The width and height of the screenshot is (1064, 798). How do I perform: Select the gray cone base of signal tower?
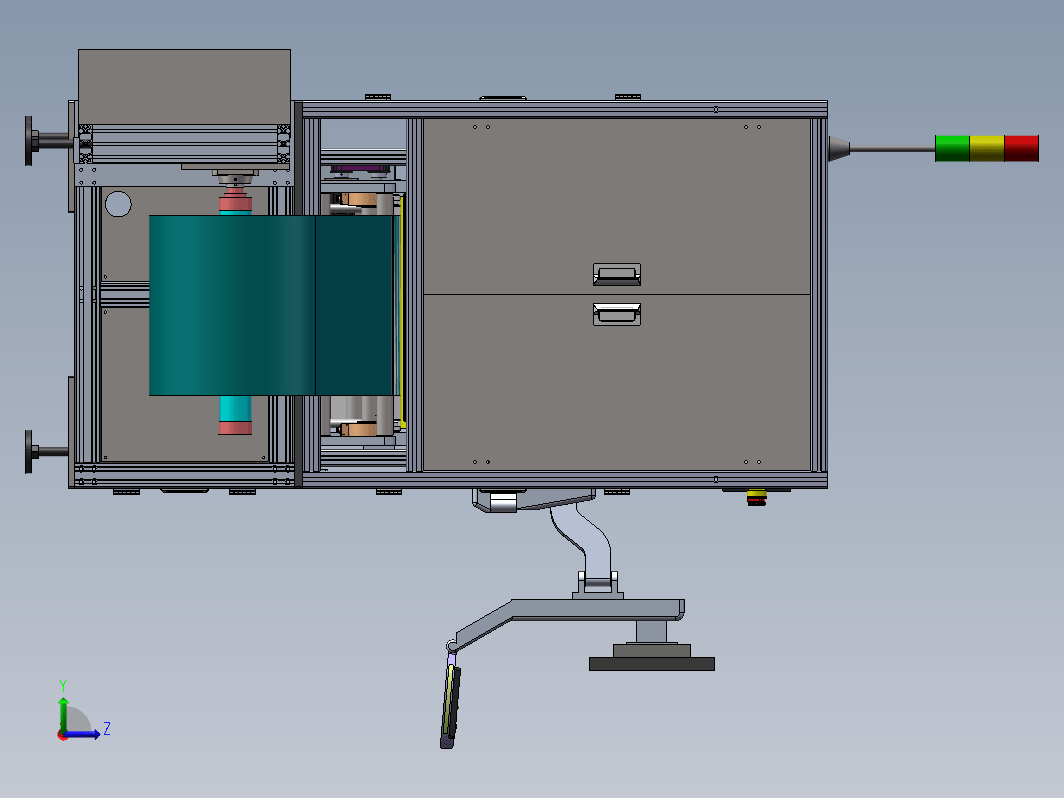click(839, 149)
